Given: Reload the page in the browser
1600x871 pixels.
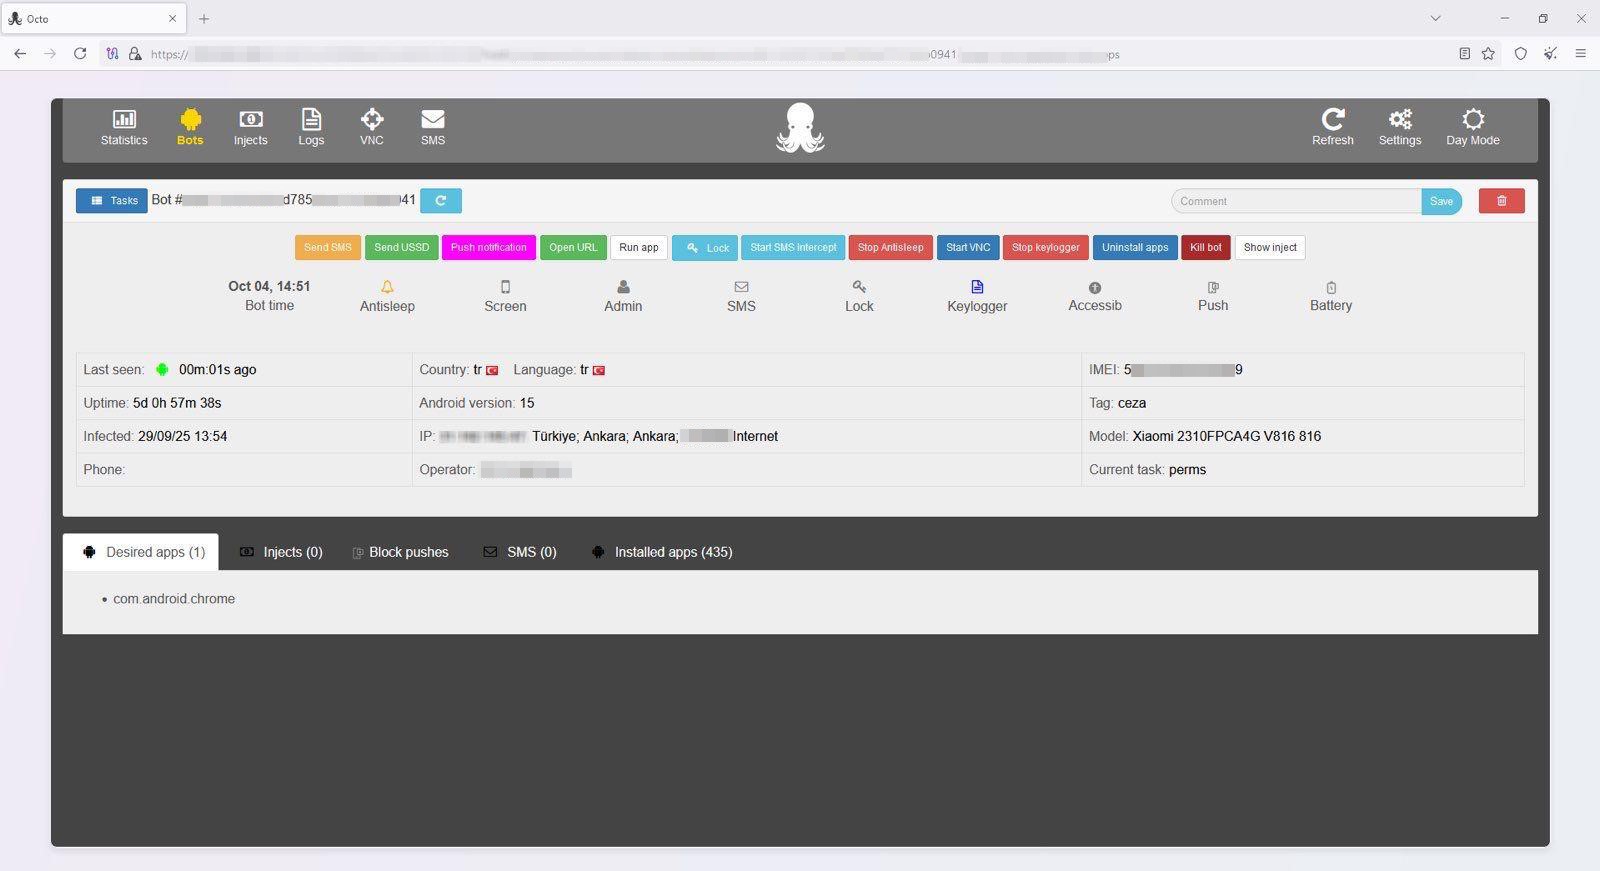Looking at the screenshot, I should pos(80,54).
